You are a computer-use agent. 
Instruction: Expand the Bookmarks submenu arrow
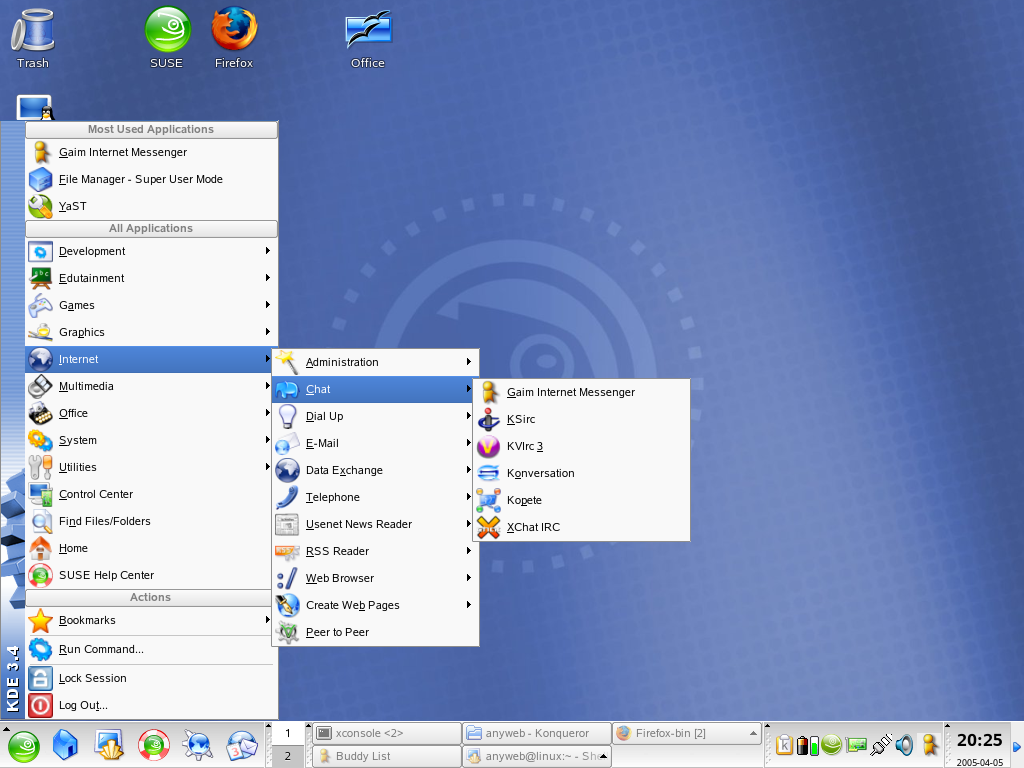click(x=268, y=620)
